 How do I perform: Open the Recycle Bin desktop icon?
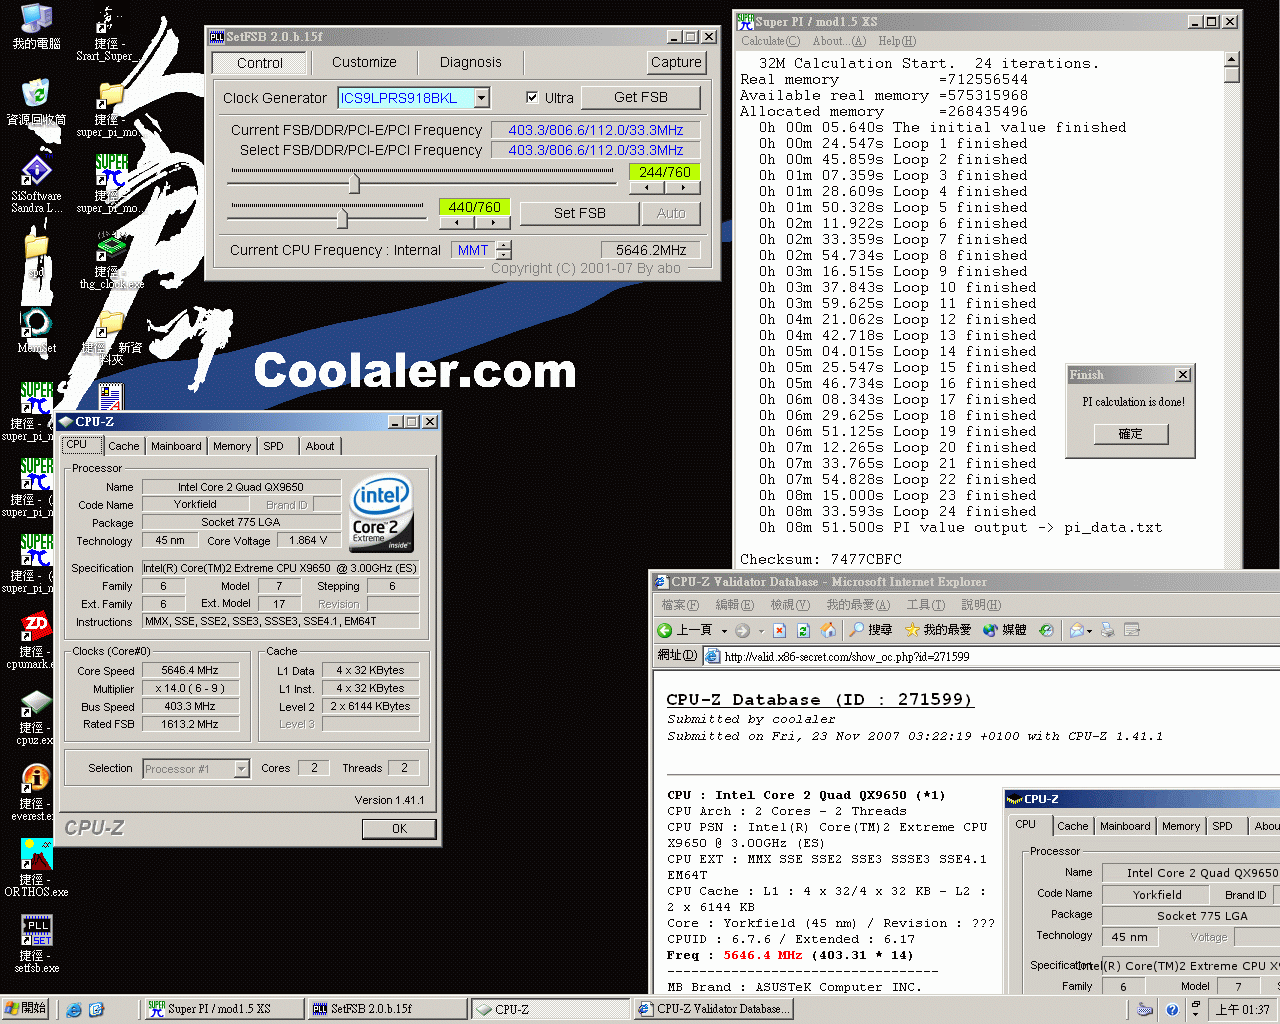tap(36, 102)
